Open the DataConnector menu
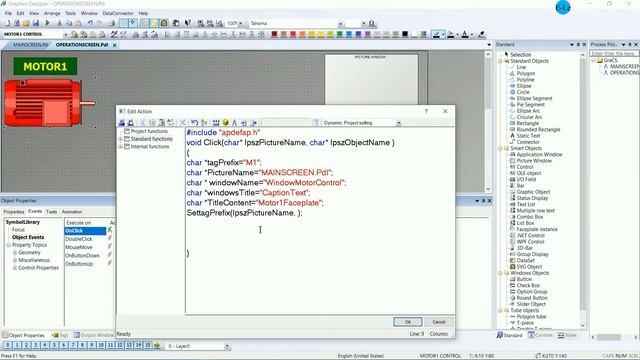This screenshot has height=360, width=640. pos(118,13)
